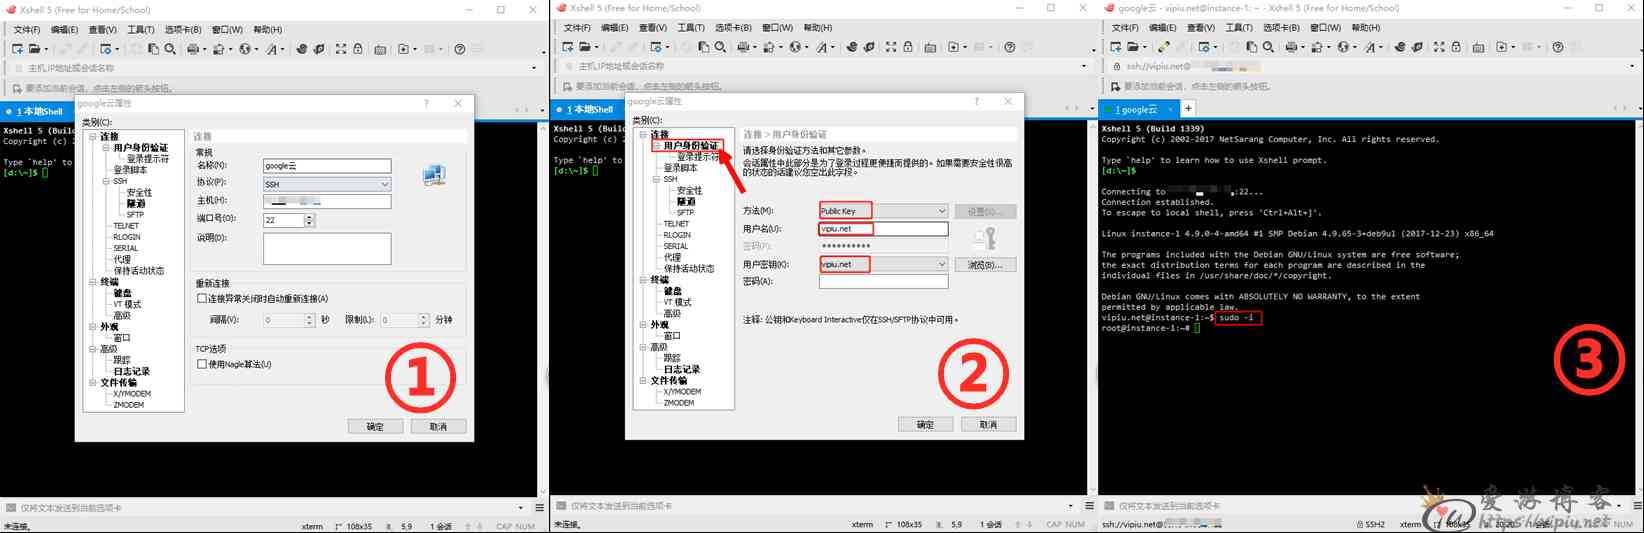Collapse 连接 tree node in first dialog
This screenshot has width=1644, height=533.
93,137
